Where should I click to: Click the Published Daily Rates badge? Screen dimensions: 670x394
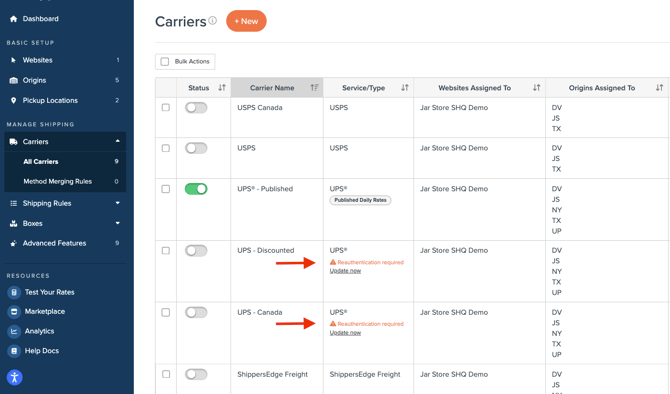(360, 200)
